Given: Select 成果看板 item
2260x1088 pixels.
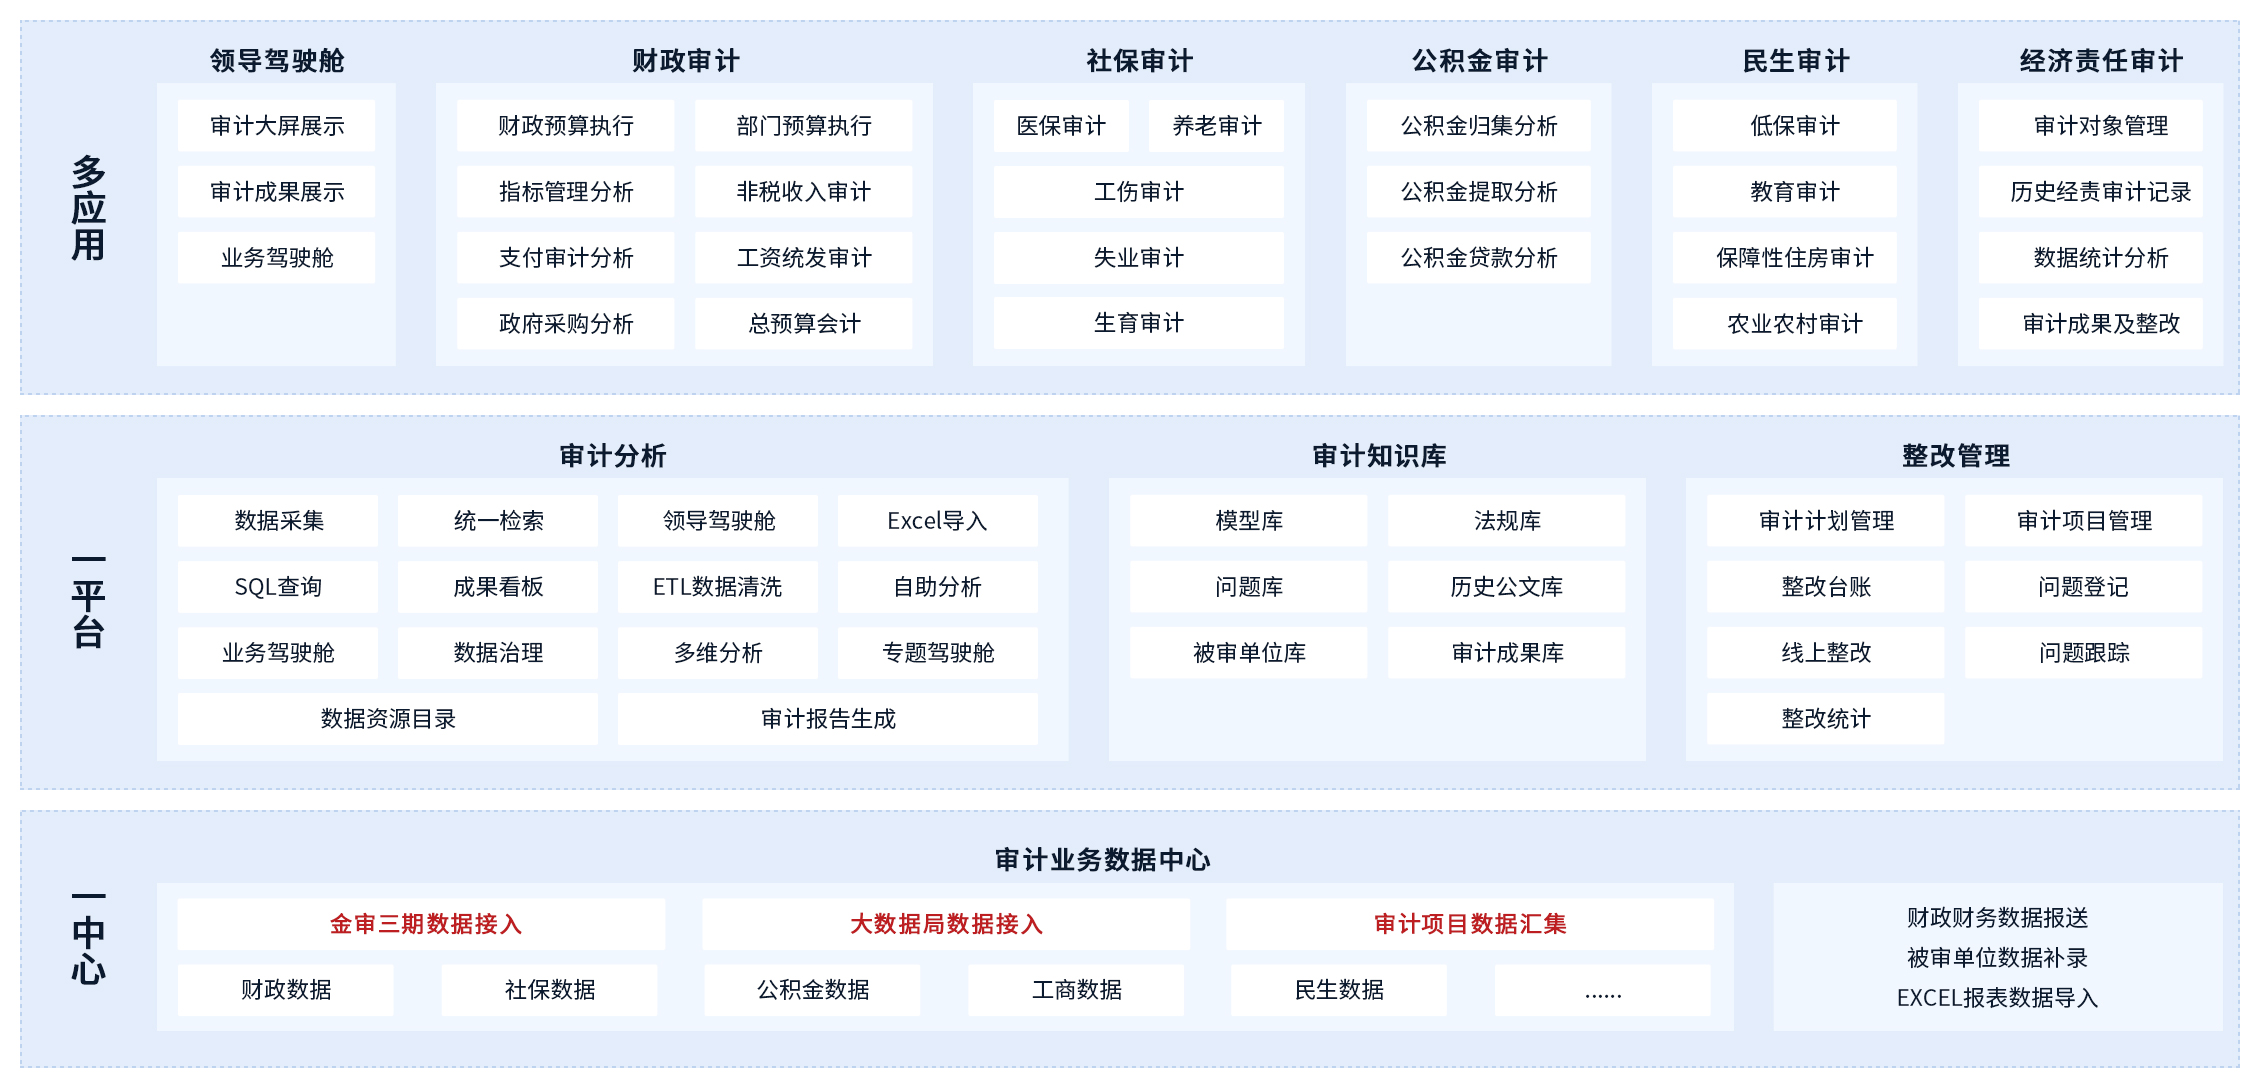Looking at the screenshot, I should pyautogui.click(x=498, y=587).
